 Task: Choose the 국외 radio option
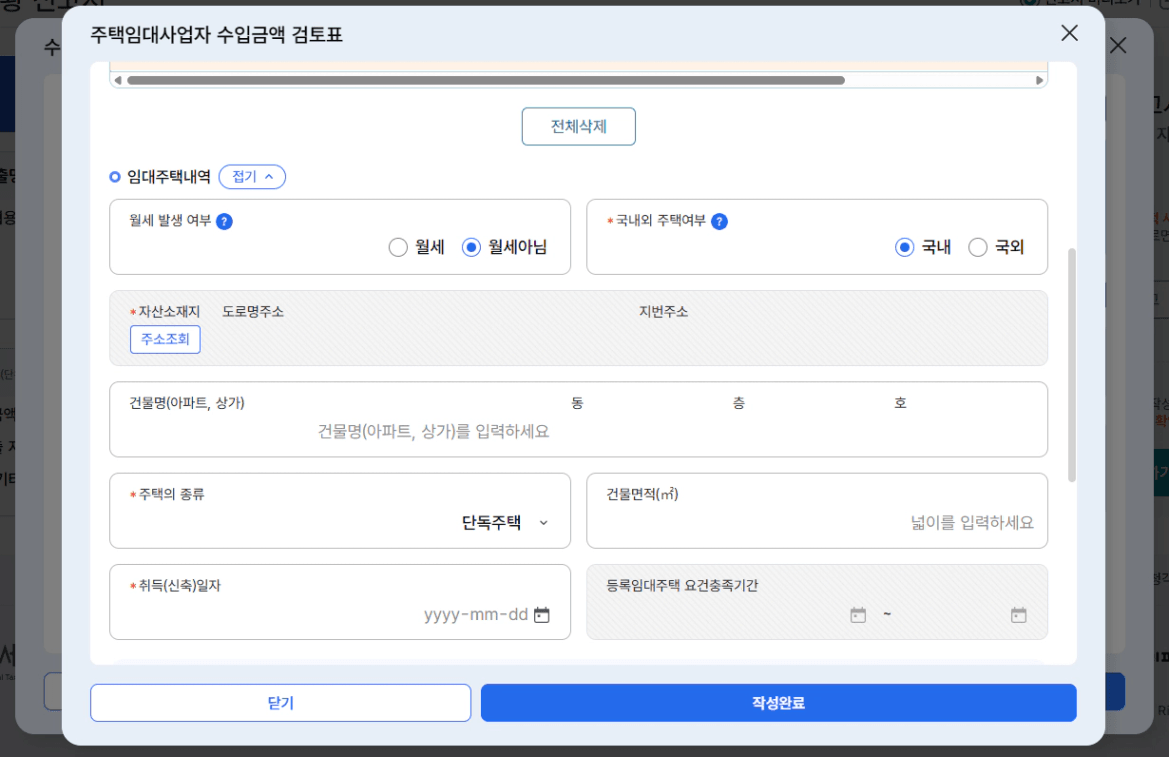[978, 247]
